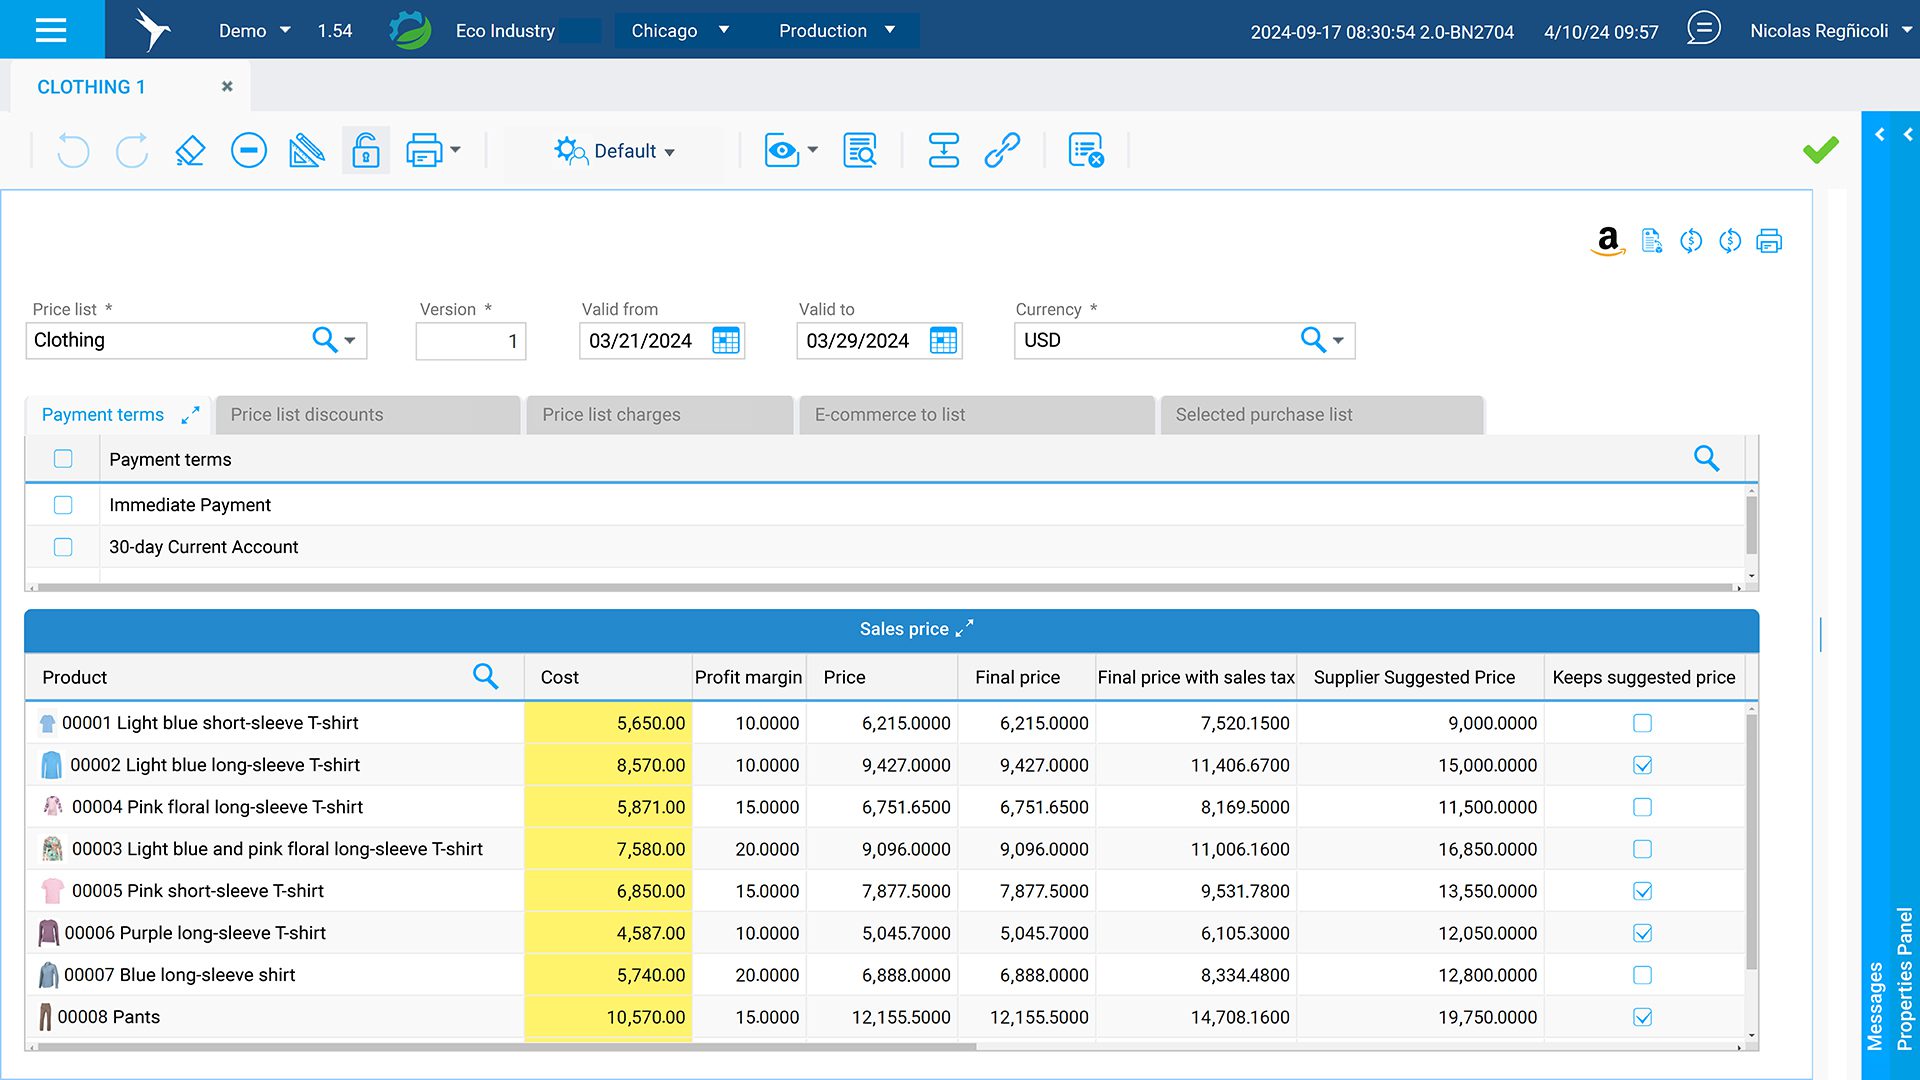Click the Amazon logo icon
1920x1080 pixels.
coord(1607,240)
